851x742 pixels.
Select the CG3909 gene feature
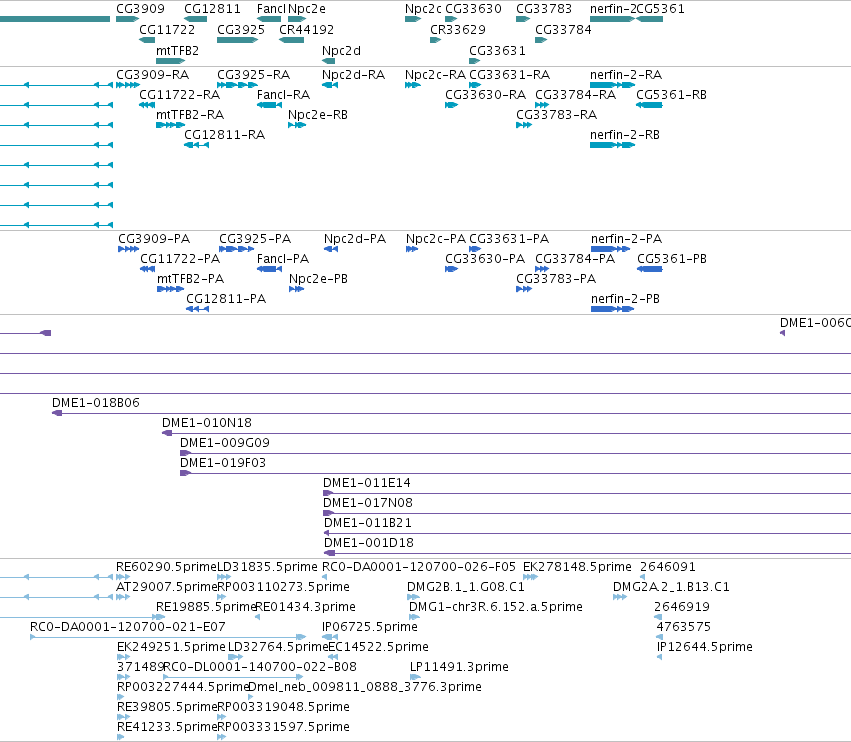(x=128, y=19)
